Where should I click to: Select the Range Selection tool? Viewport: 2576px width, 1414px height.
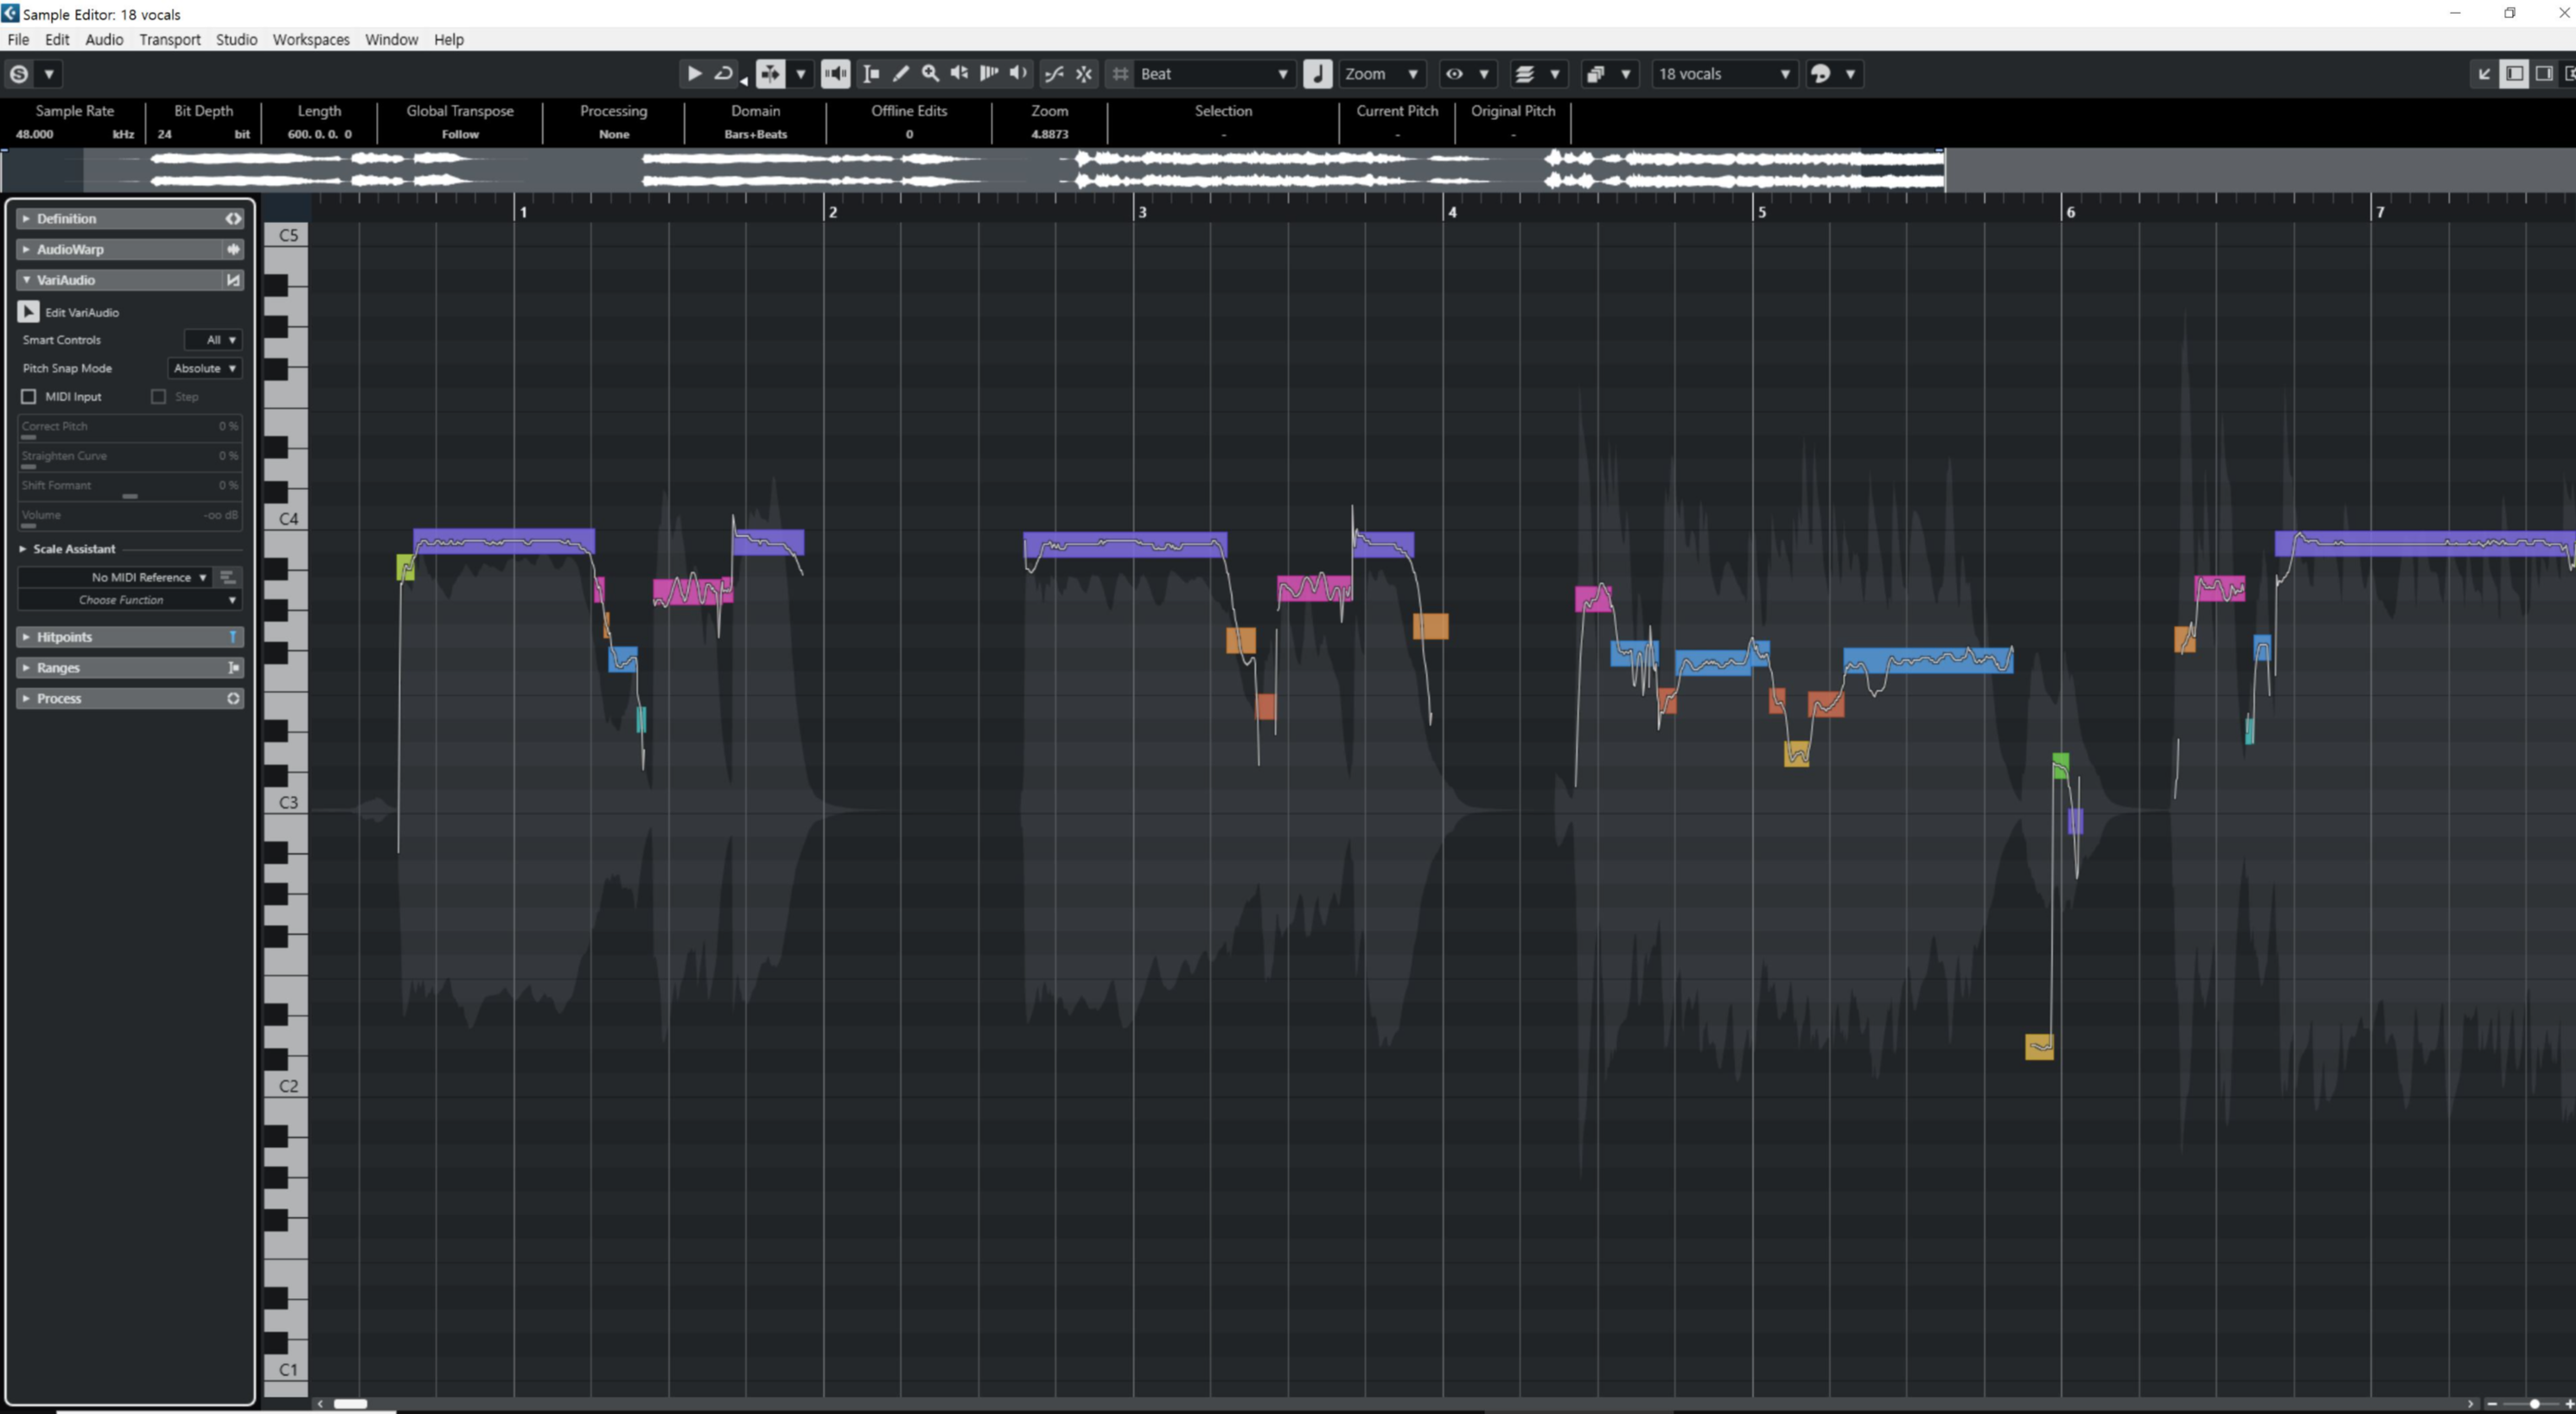coord(871,73)
